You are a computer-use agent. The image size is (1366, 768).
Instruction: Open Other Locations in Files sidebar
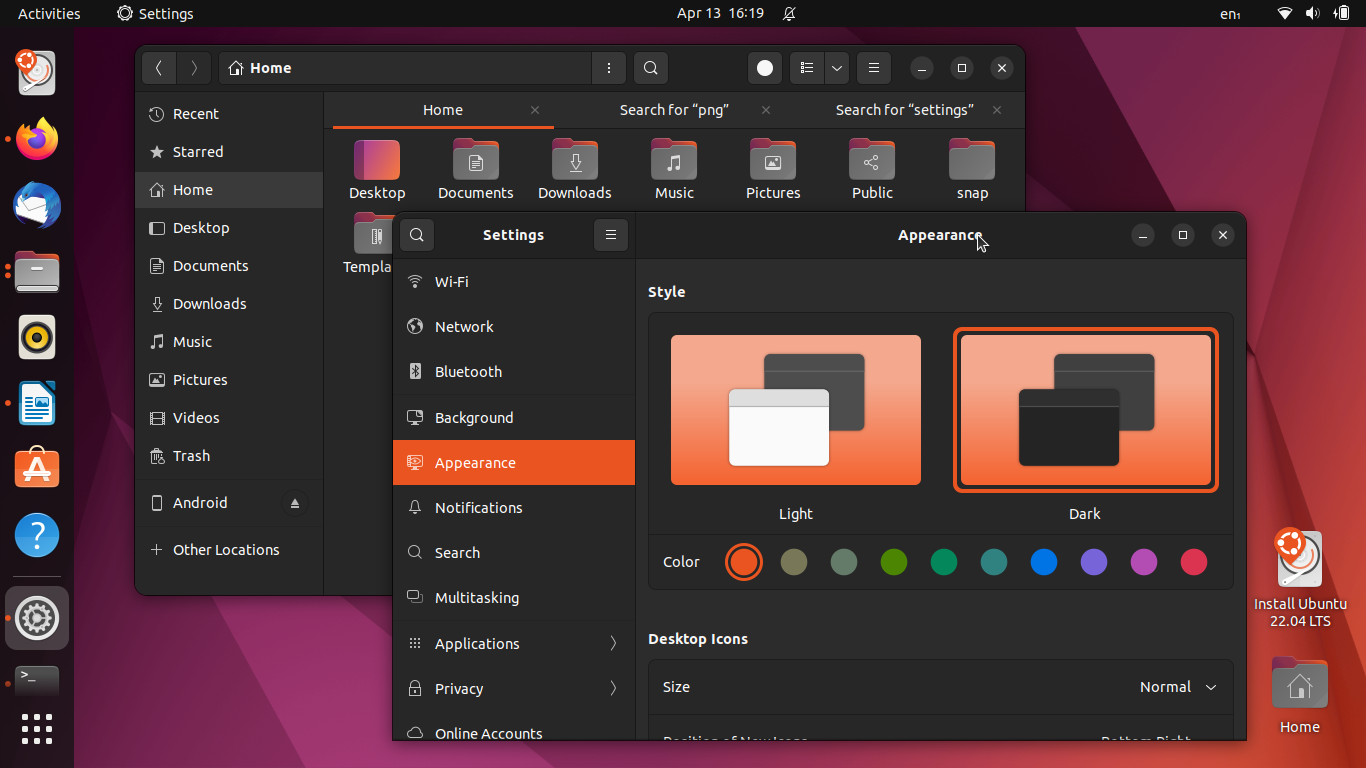[229, 550]
